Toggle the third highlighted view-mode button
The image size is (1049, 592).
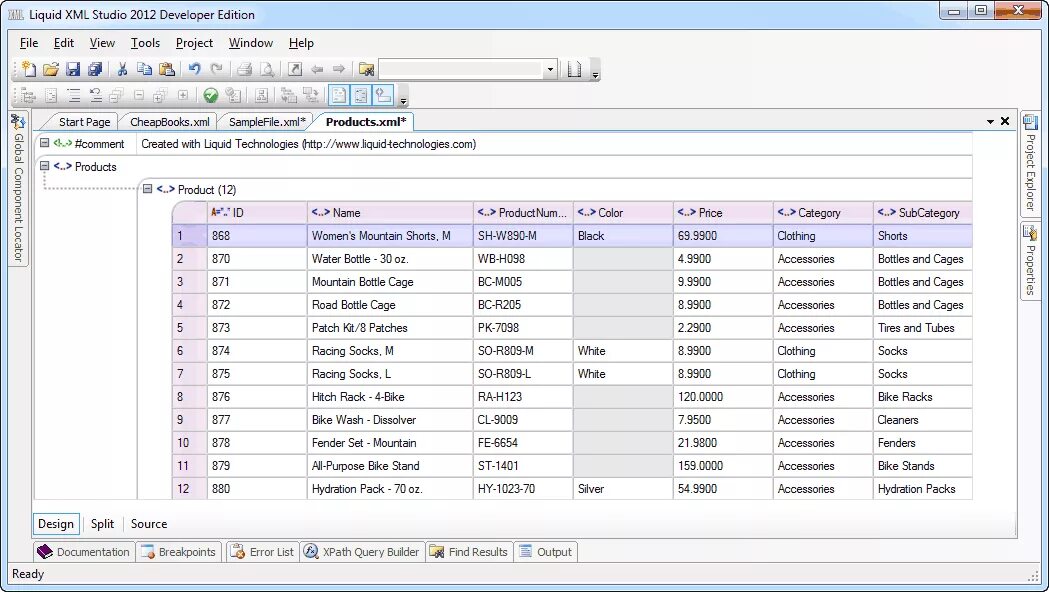pyautogui.click(x=383, y=96)
